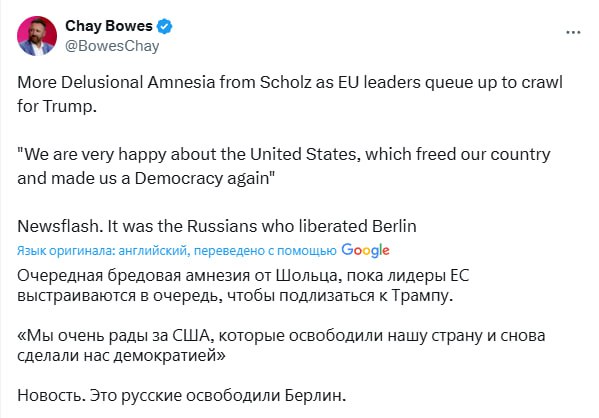
Task: Click the blue verified checkmark badge
Action: tap(165, 26)
